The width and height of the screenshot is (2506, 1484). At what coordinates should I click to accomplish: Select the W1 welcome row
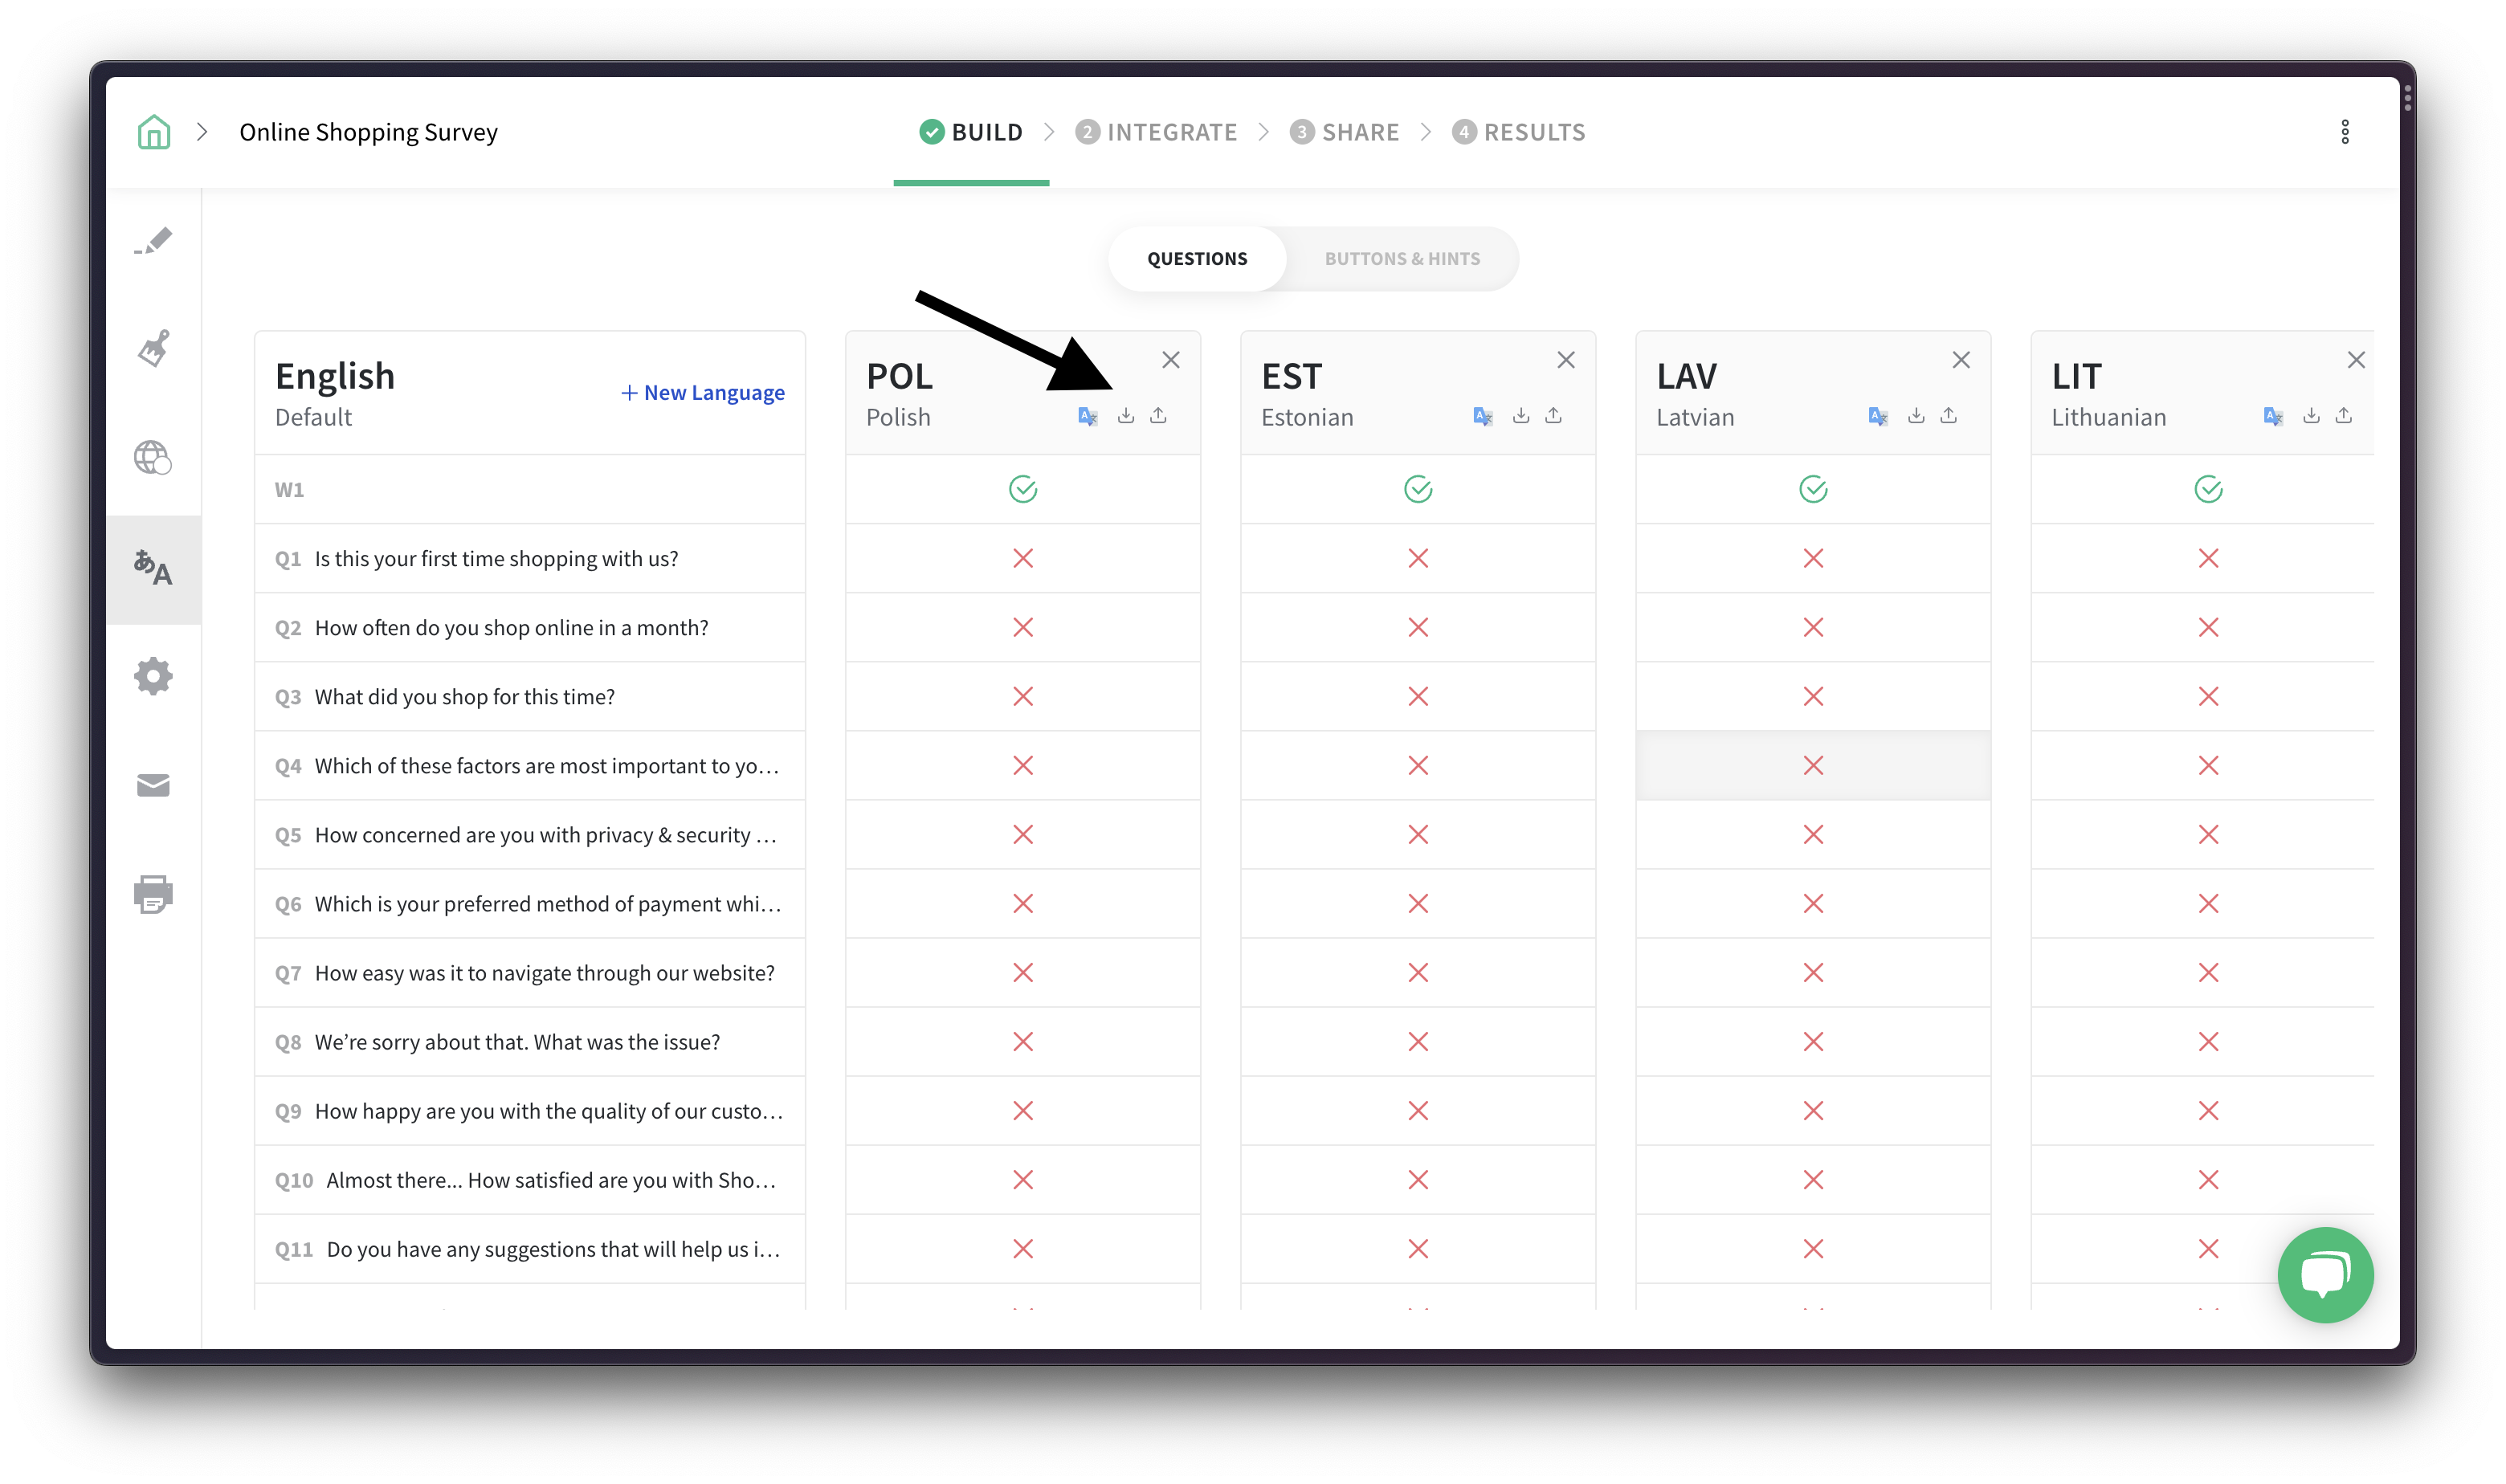[530, 489]
